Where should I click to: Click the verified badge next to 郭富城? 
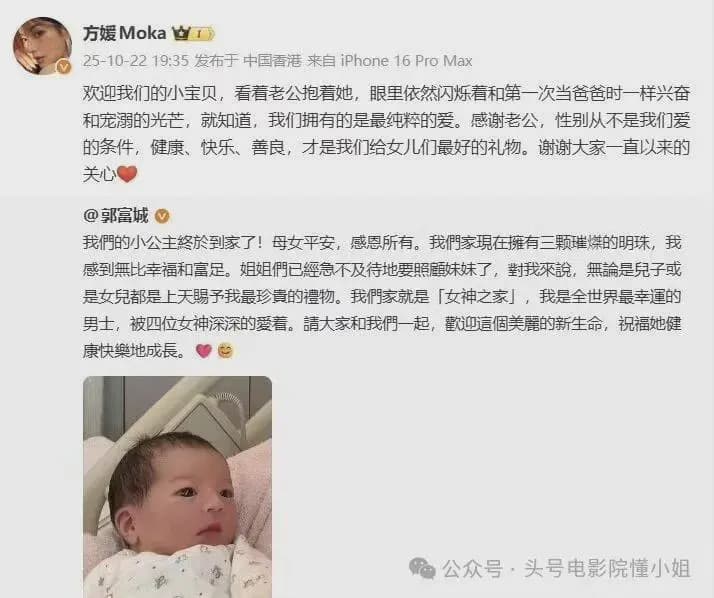[163, 216]
